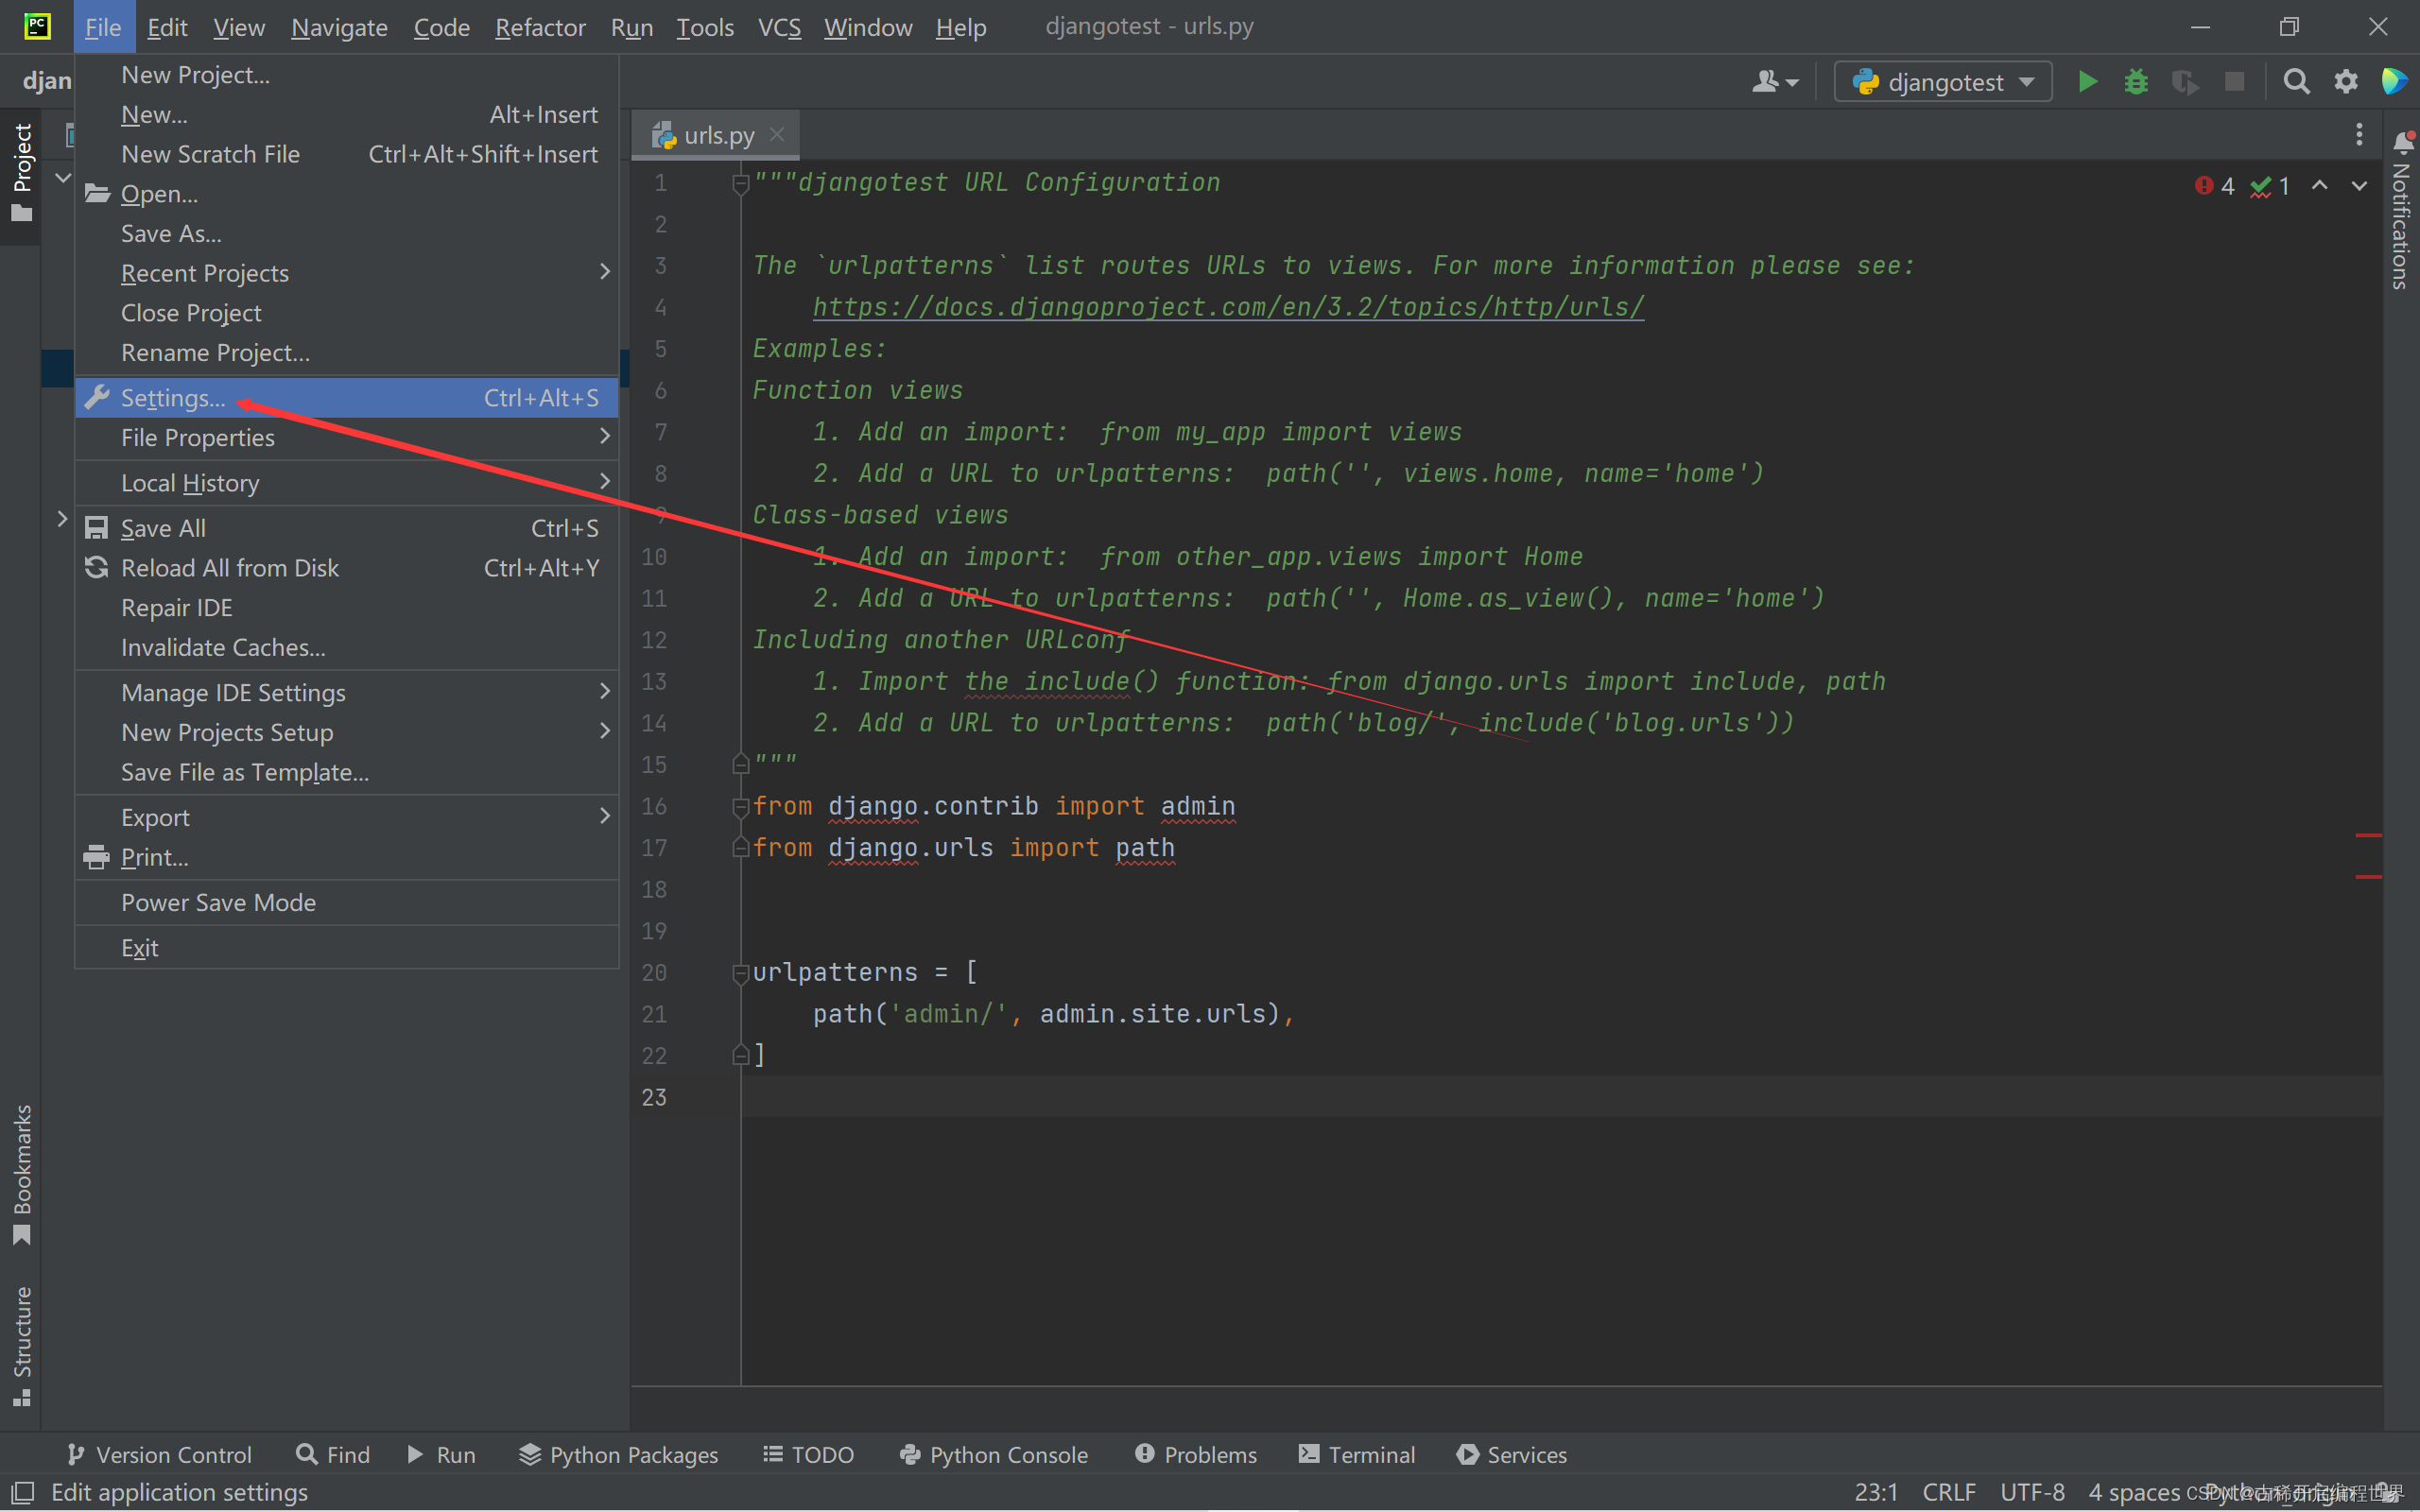2420x1512 pixels.
Task: Choose Repair IDE menu entry
Action: [347, 608]
